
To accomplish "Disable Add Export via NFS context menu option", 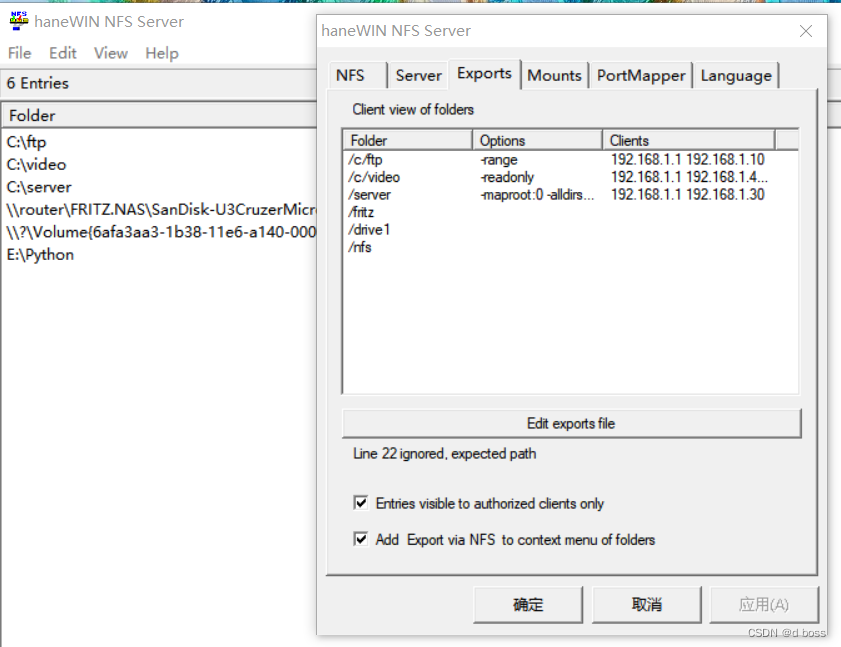I will click(361, 538).
